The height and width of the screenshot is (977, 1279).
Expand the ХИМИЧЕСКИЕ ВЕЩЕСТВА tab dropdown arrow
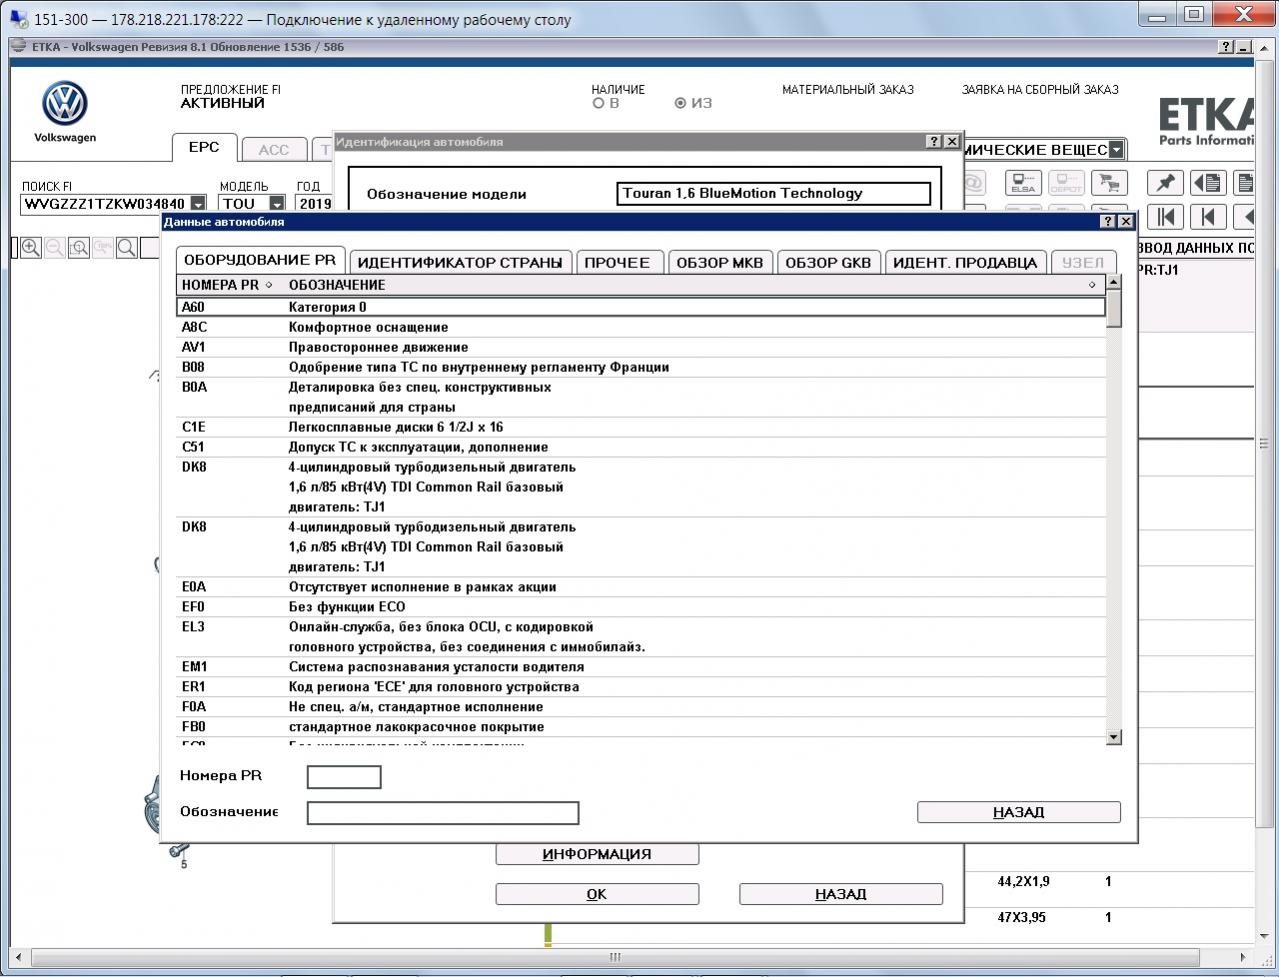[x=1116, y=150]
